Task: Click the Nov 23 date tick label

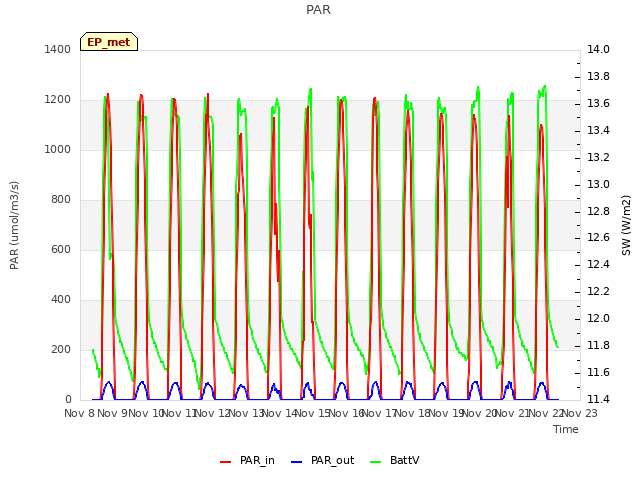Action: click(x=580, y=413)
